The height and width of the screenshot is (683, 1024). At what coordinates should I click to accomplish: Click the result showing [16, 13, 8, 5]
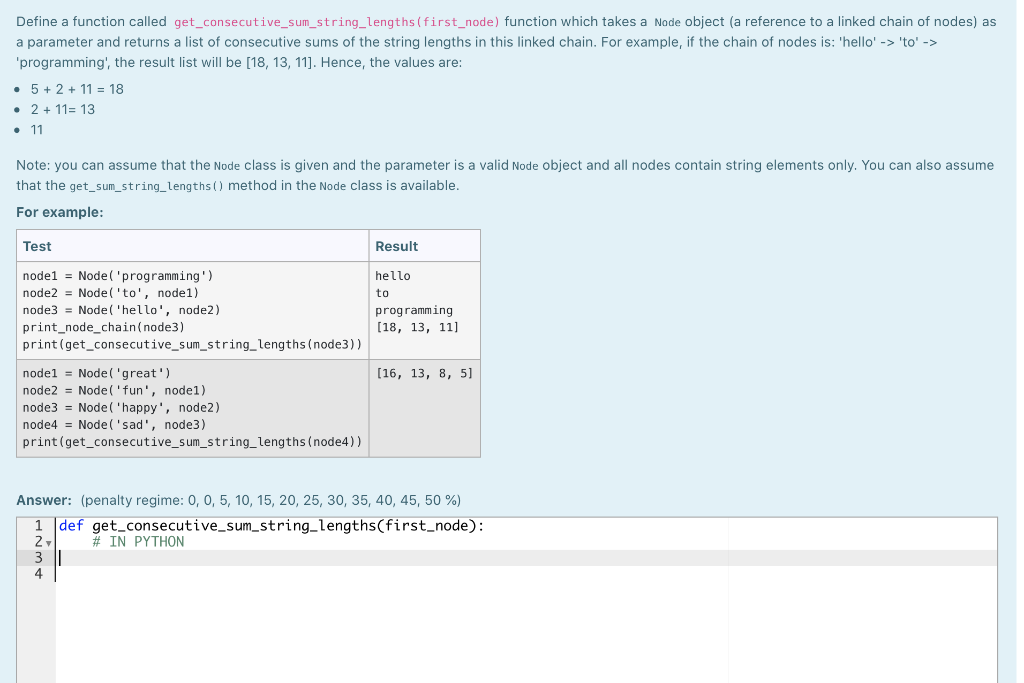tap(424, 373)
